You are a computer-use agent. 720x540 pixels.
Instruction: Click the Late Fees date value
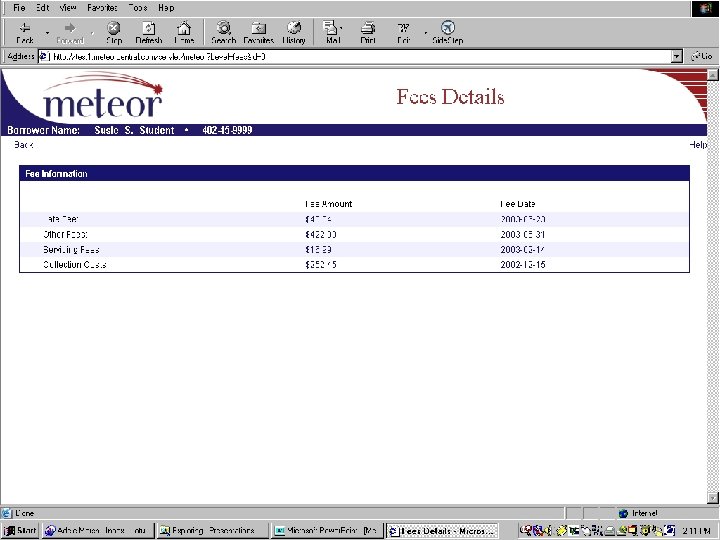click(523, 219)
